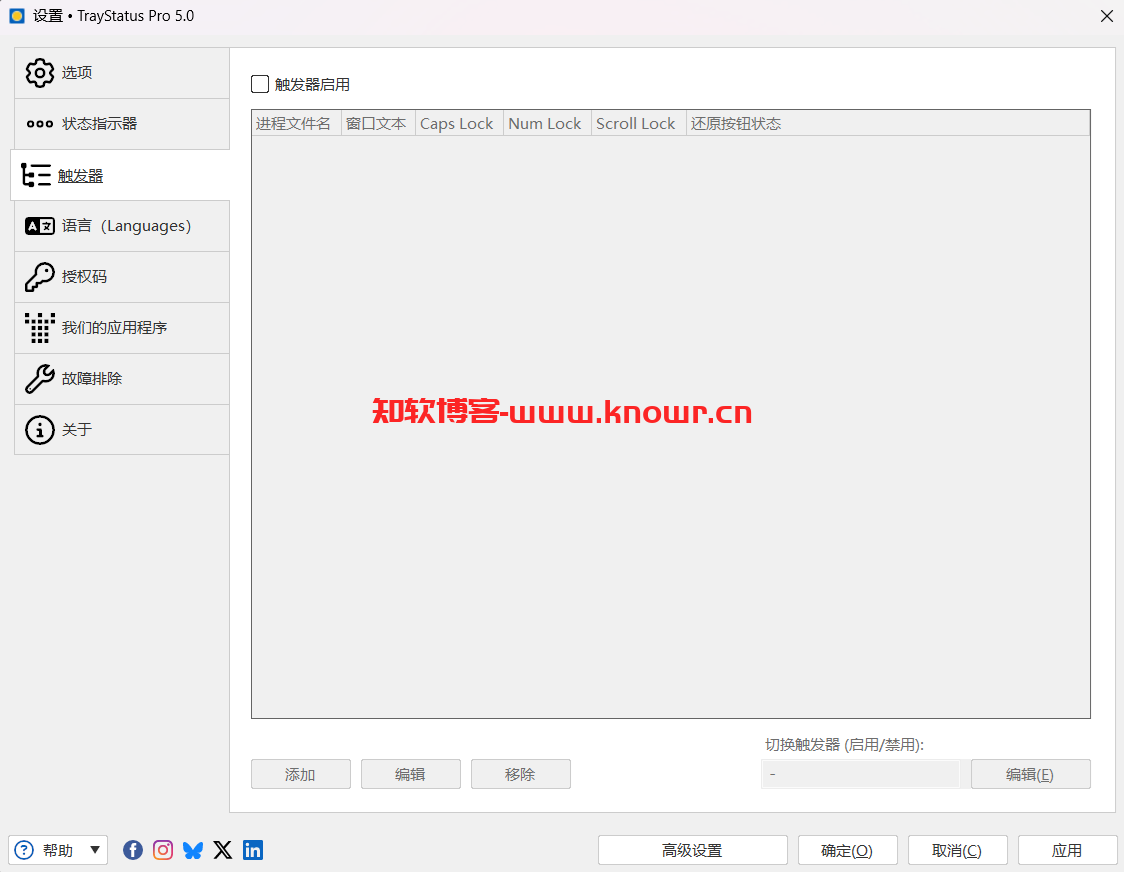Click the 取消(C) button
Image resolution: width=1124 pixels, height=872 pixels.
click(958, 850)
